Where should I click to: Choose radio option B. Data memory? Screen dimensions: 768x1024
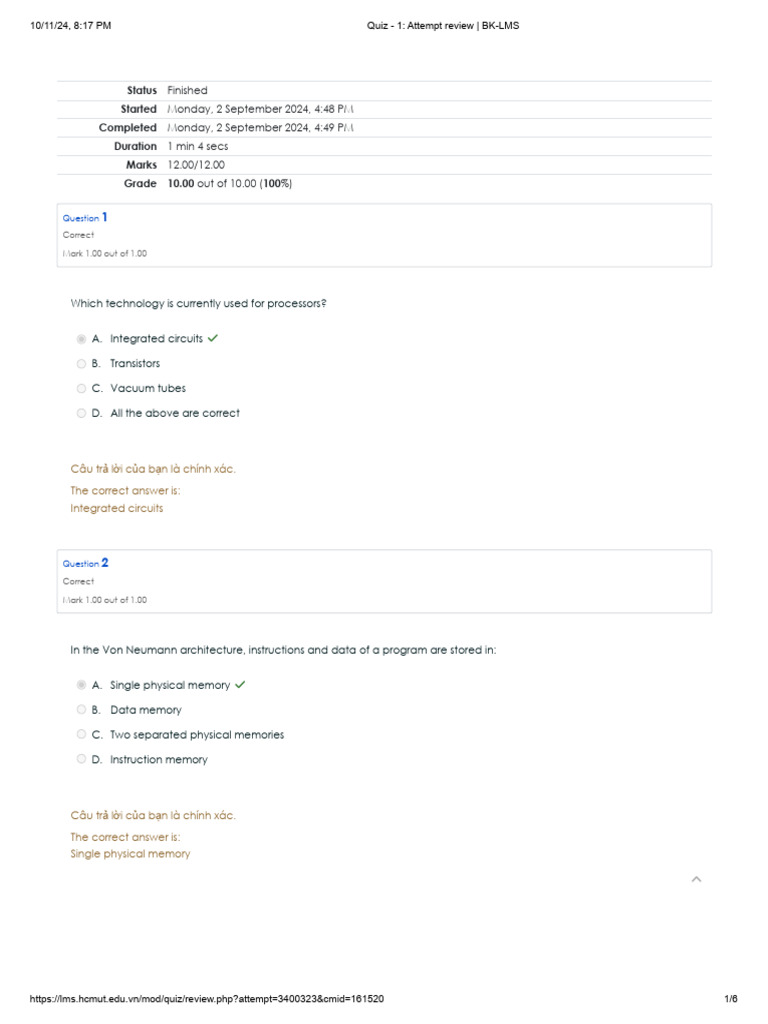coord(81,710)
